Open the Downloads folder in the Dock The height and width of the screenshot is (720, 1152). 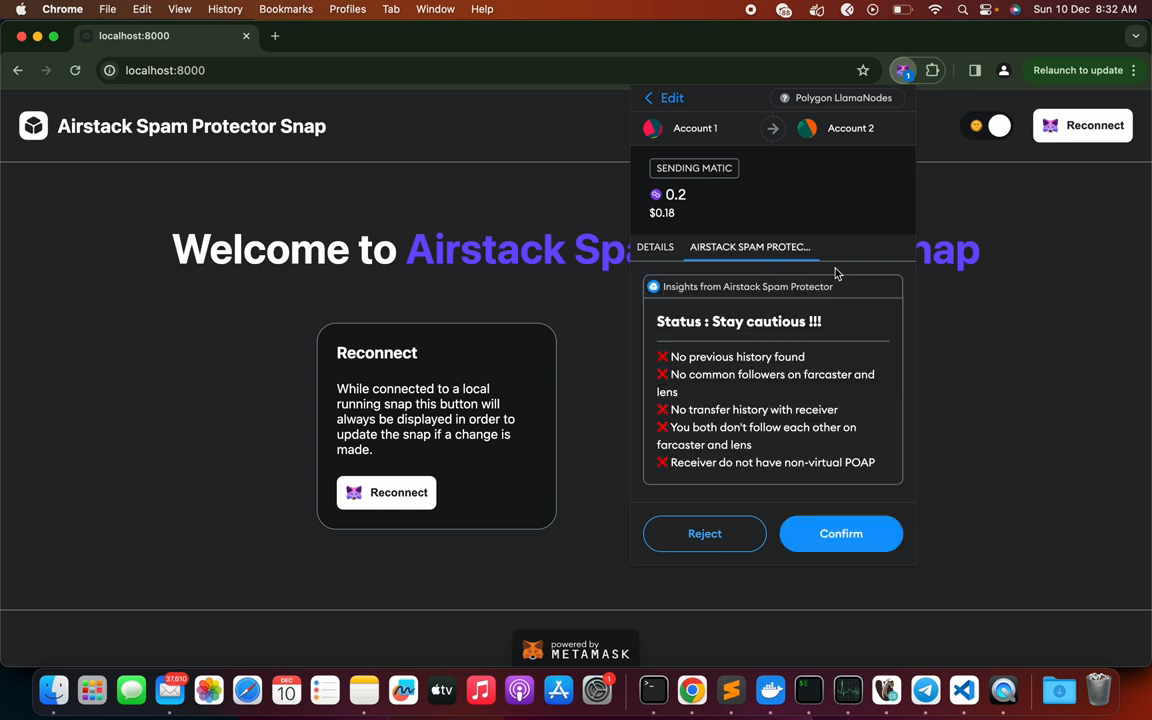tap(1059, 690)
